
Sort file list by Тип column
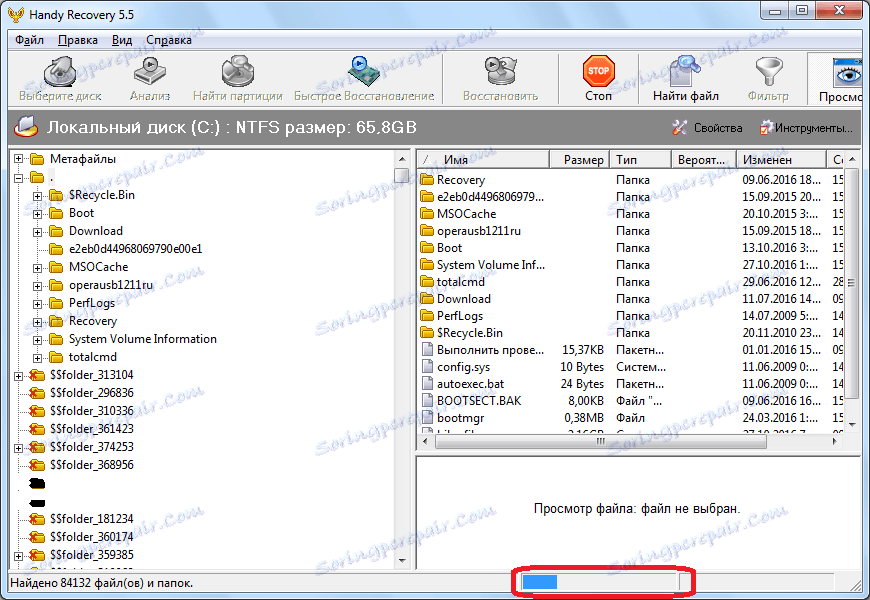coord(640,159)
